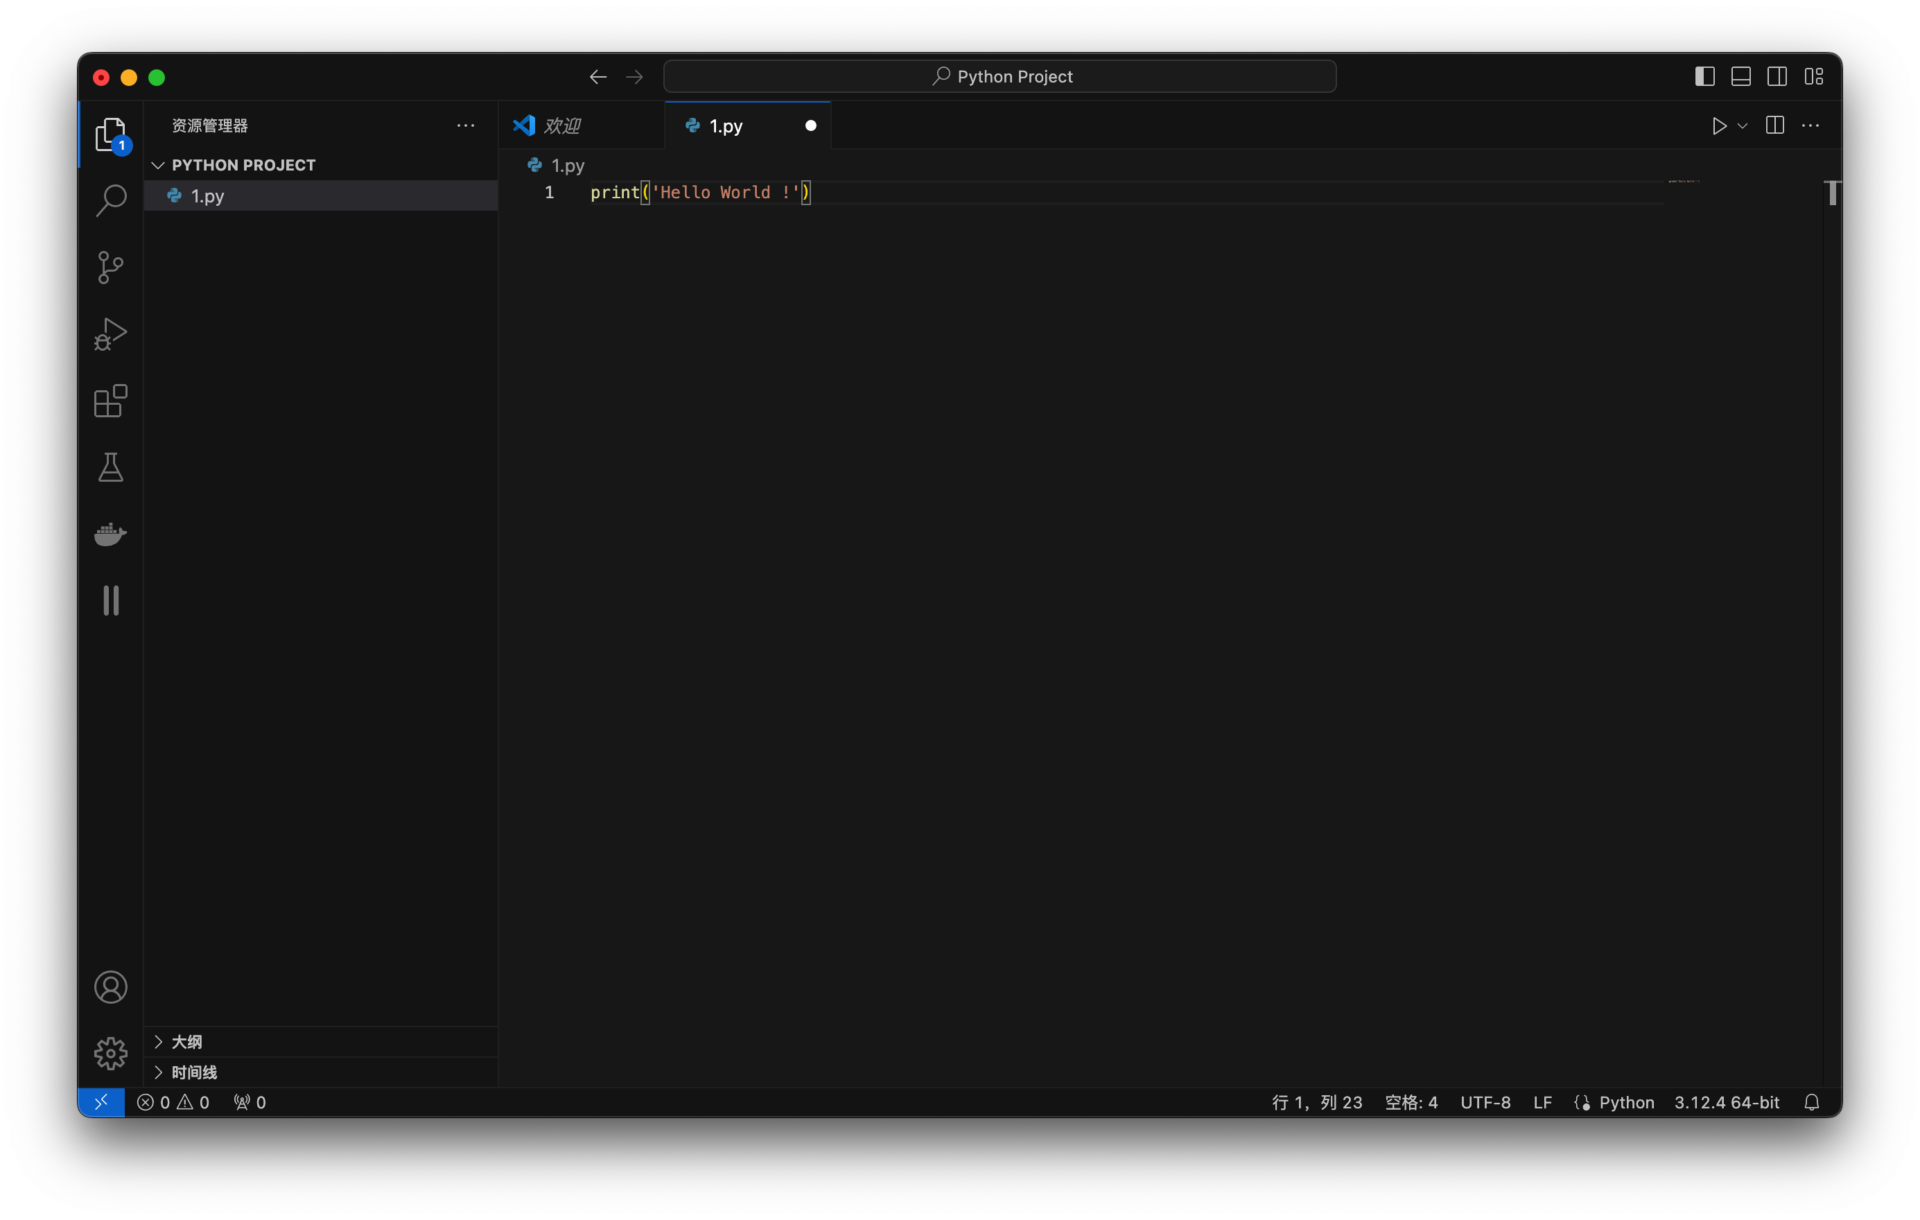Expand the 时间线 timeline section

321,1072
